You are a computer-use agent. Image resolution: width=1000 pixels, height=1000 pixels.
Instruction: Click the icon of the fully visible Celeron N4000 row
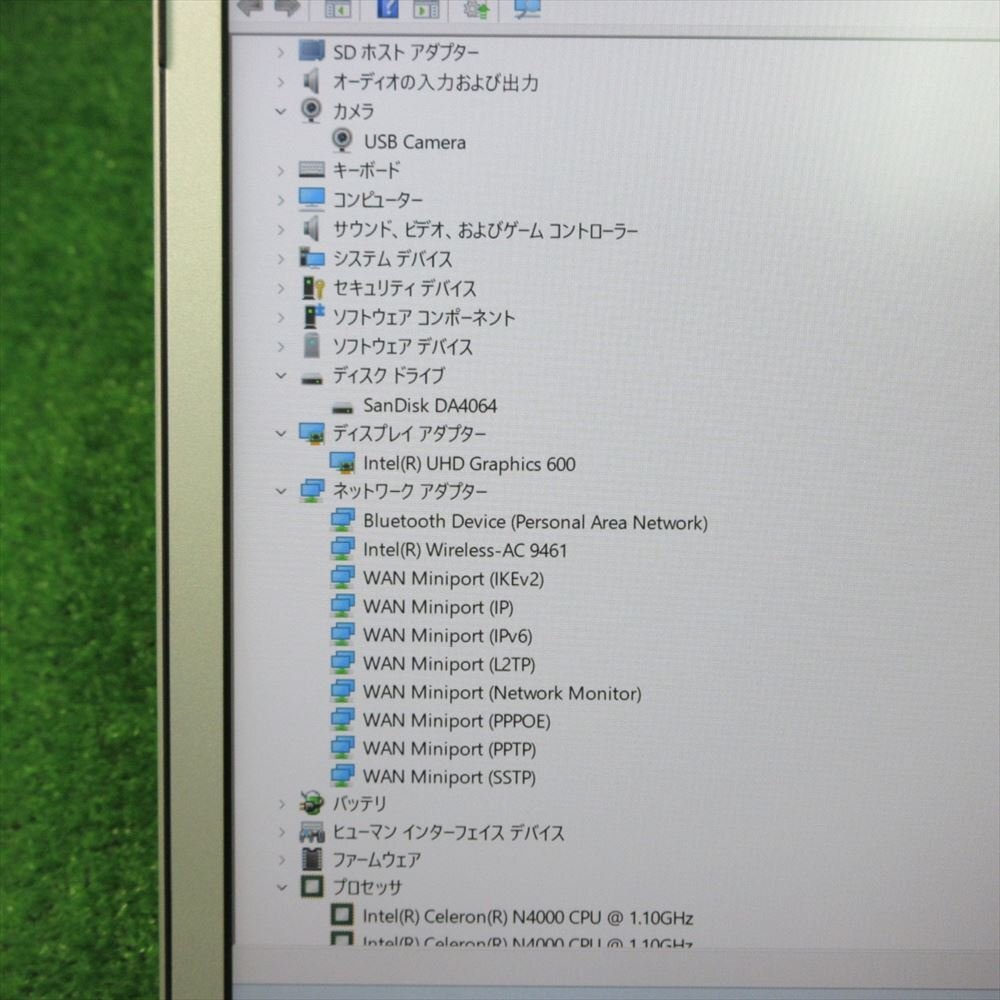(x=342, y=915)
